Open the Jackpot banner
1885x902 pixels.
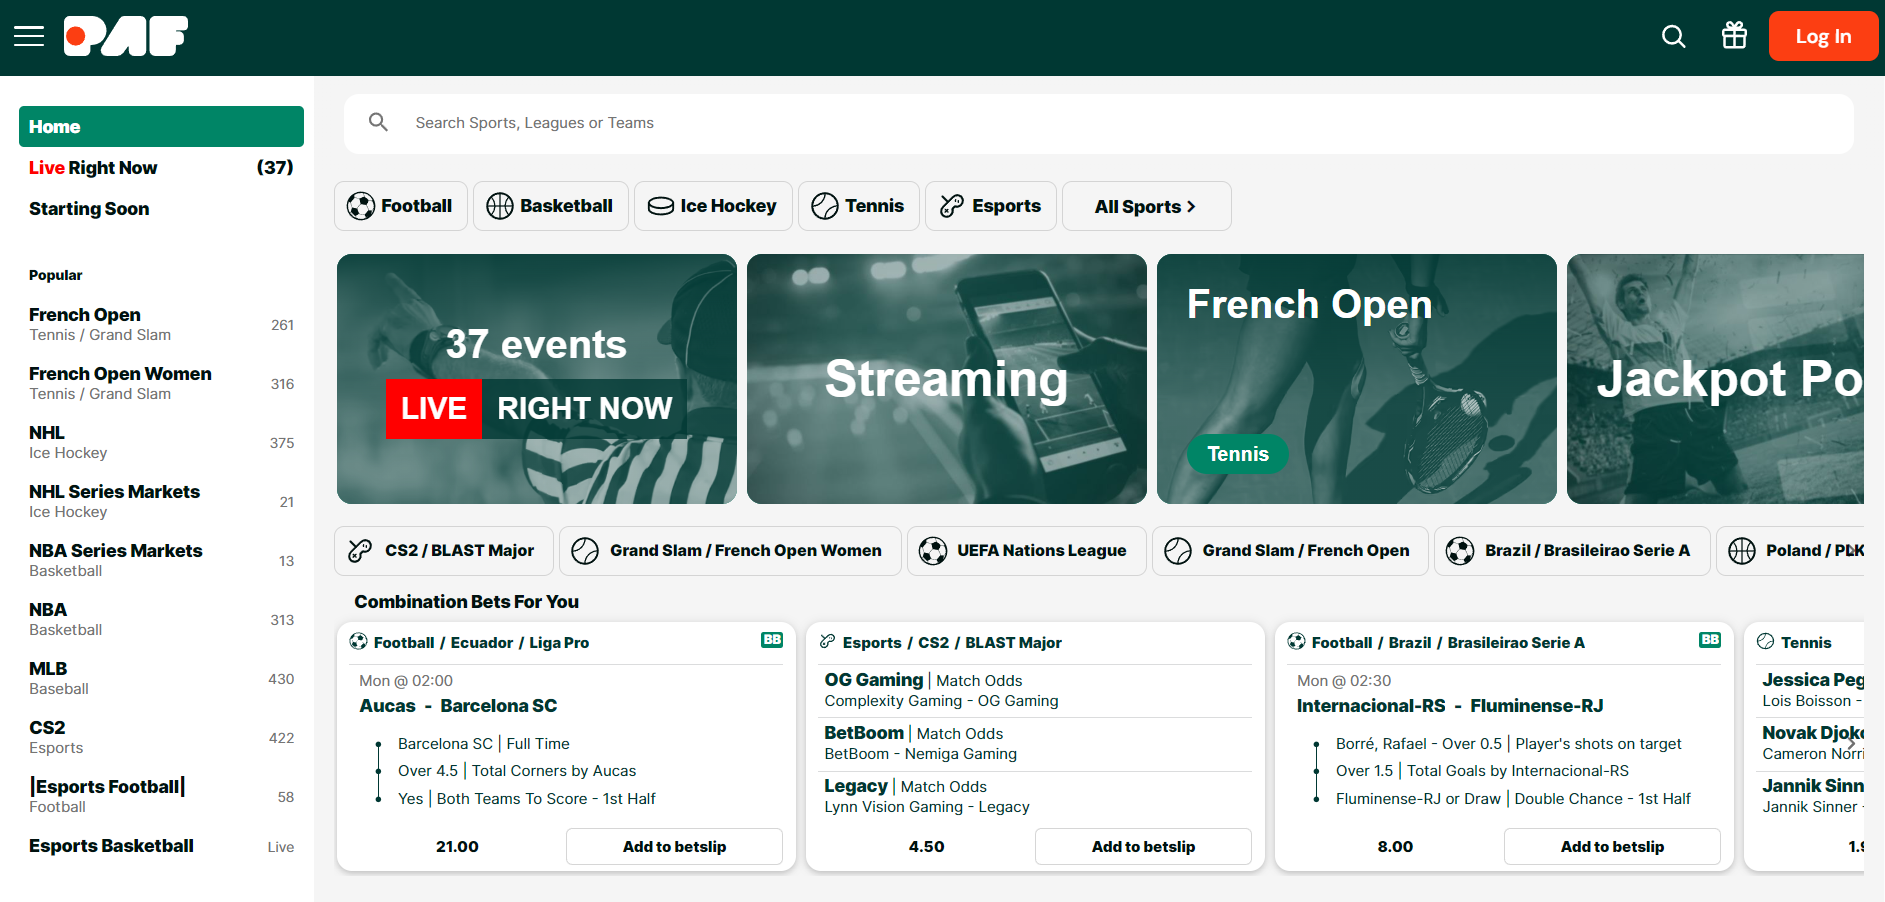[1715, 379]
